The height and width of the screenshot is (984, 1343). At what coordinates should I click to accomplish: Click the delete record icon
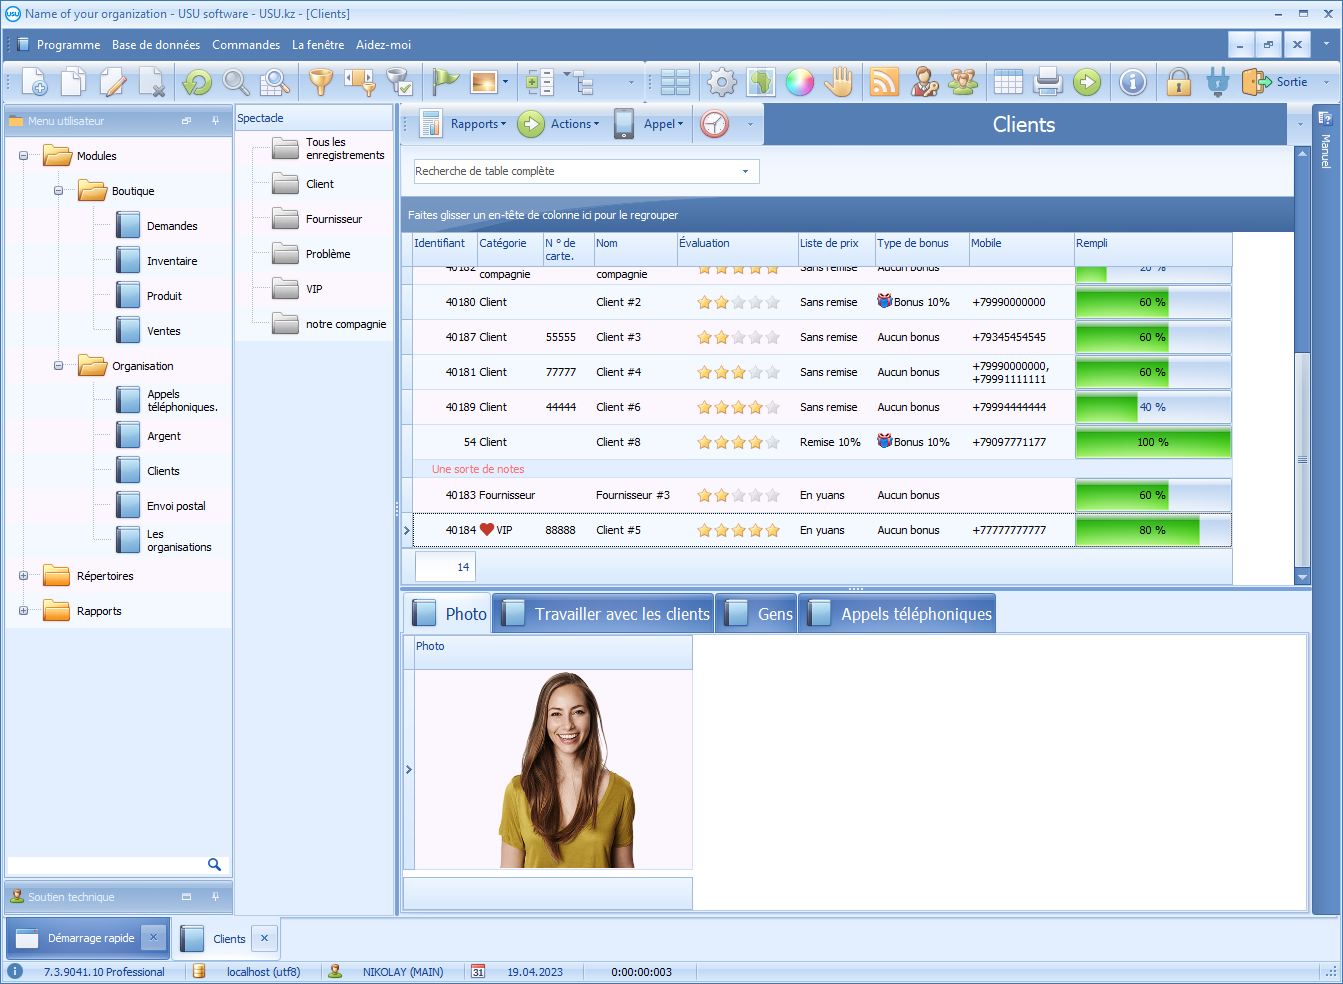tap(152, 82)
